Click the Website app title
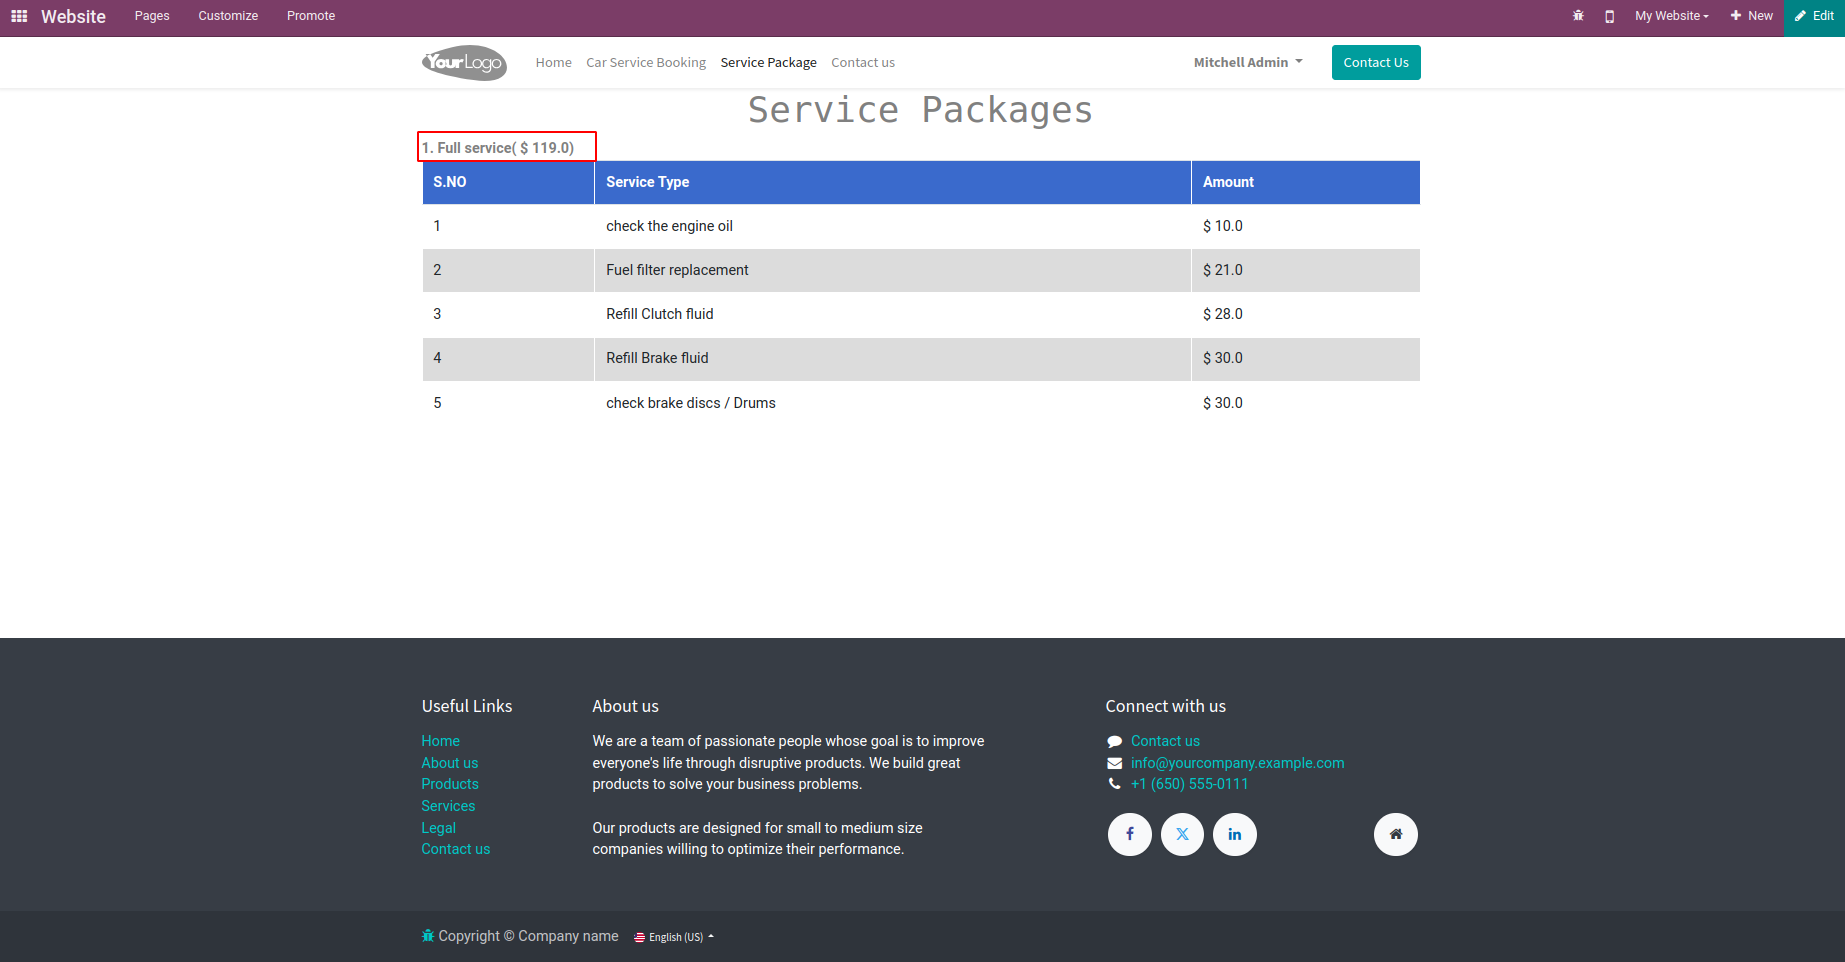Image resolution: width=1845 pixels, height=962 pixels. (x=73, y=17)
